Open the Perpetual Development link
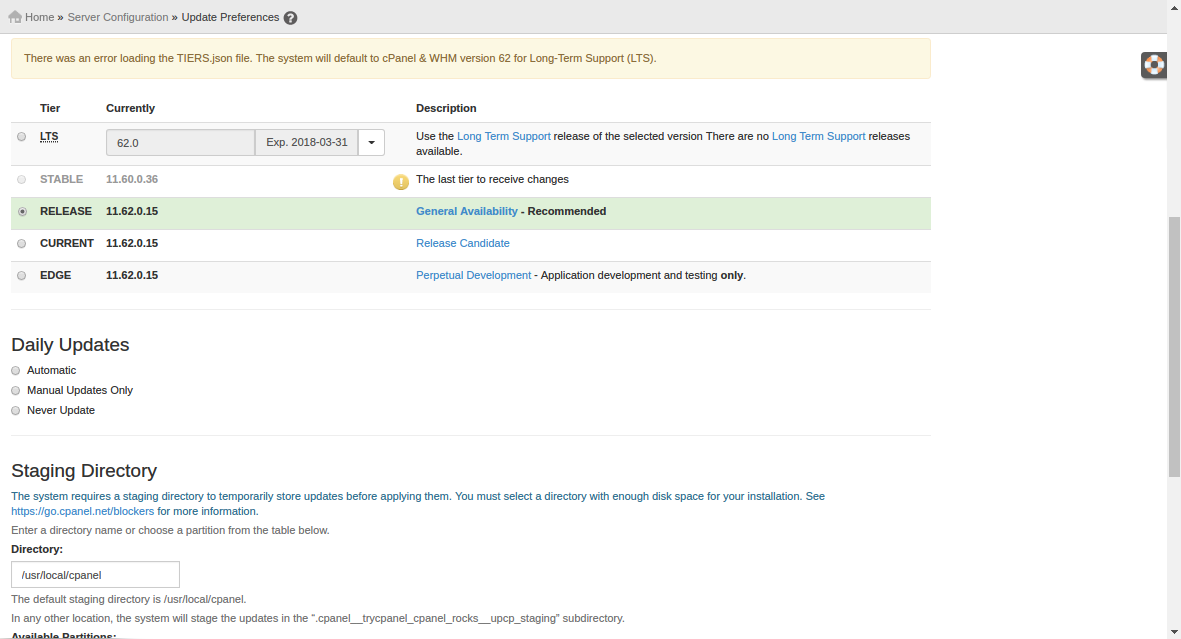Viewport: 1181px width, 639px height. (x=474, y=275)
